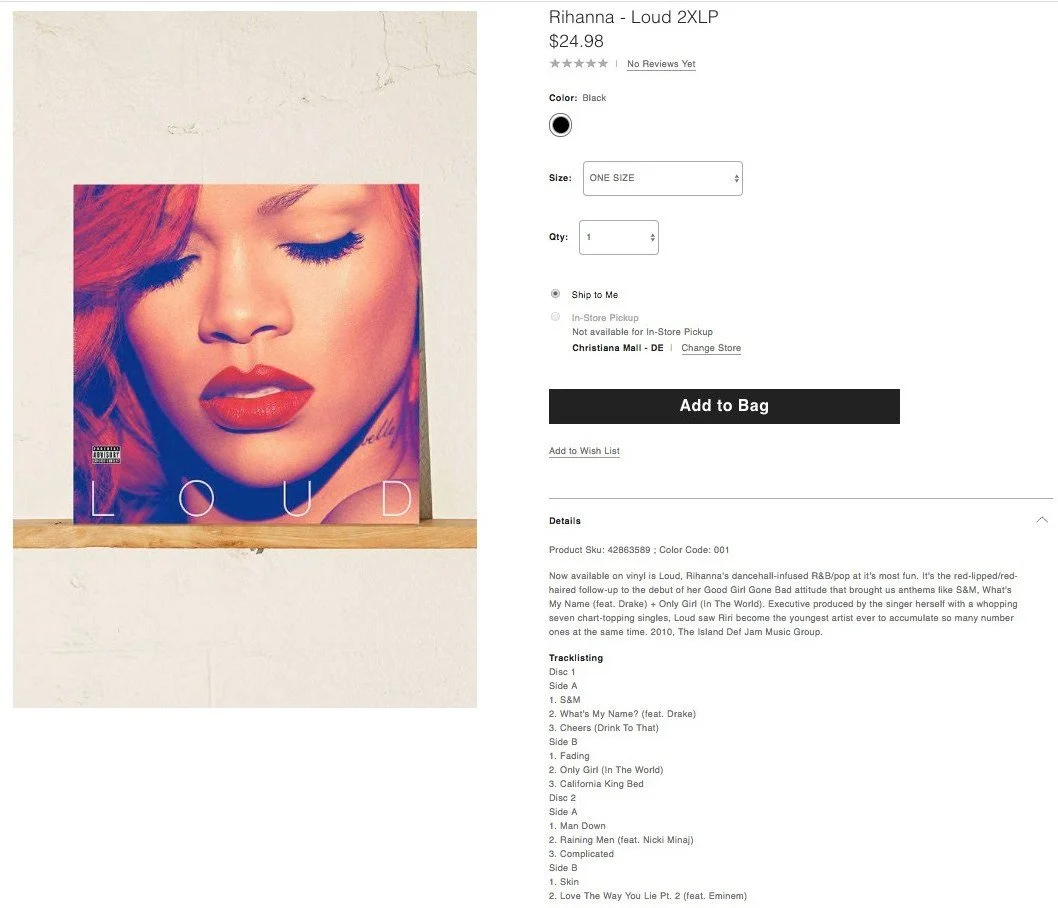Click the Add to Wish List link
The height and width of the screenshot is (908, 1058).
(x=584, y=451)
